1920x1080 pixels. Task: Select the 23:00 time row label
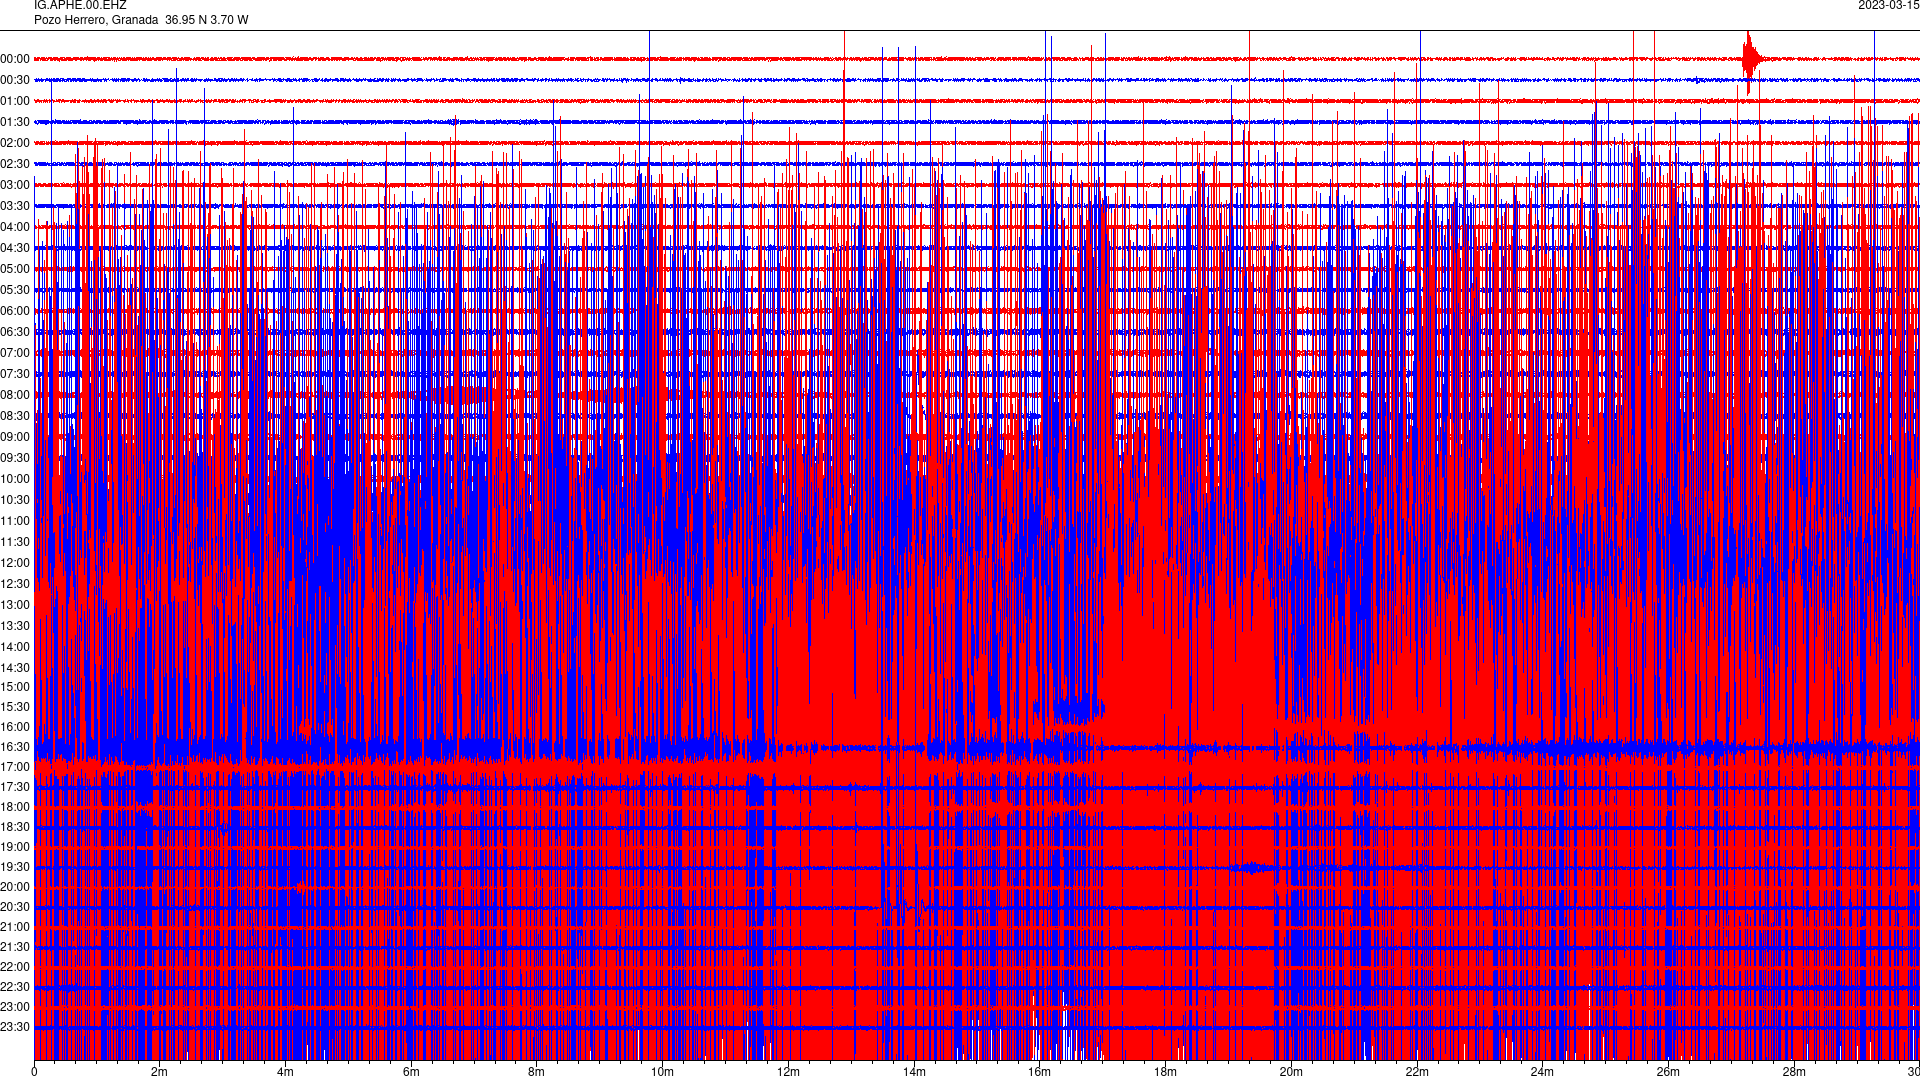[15, 1007]
